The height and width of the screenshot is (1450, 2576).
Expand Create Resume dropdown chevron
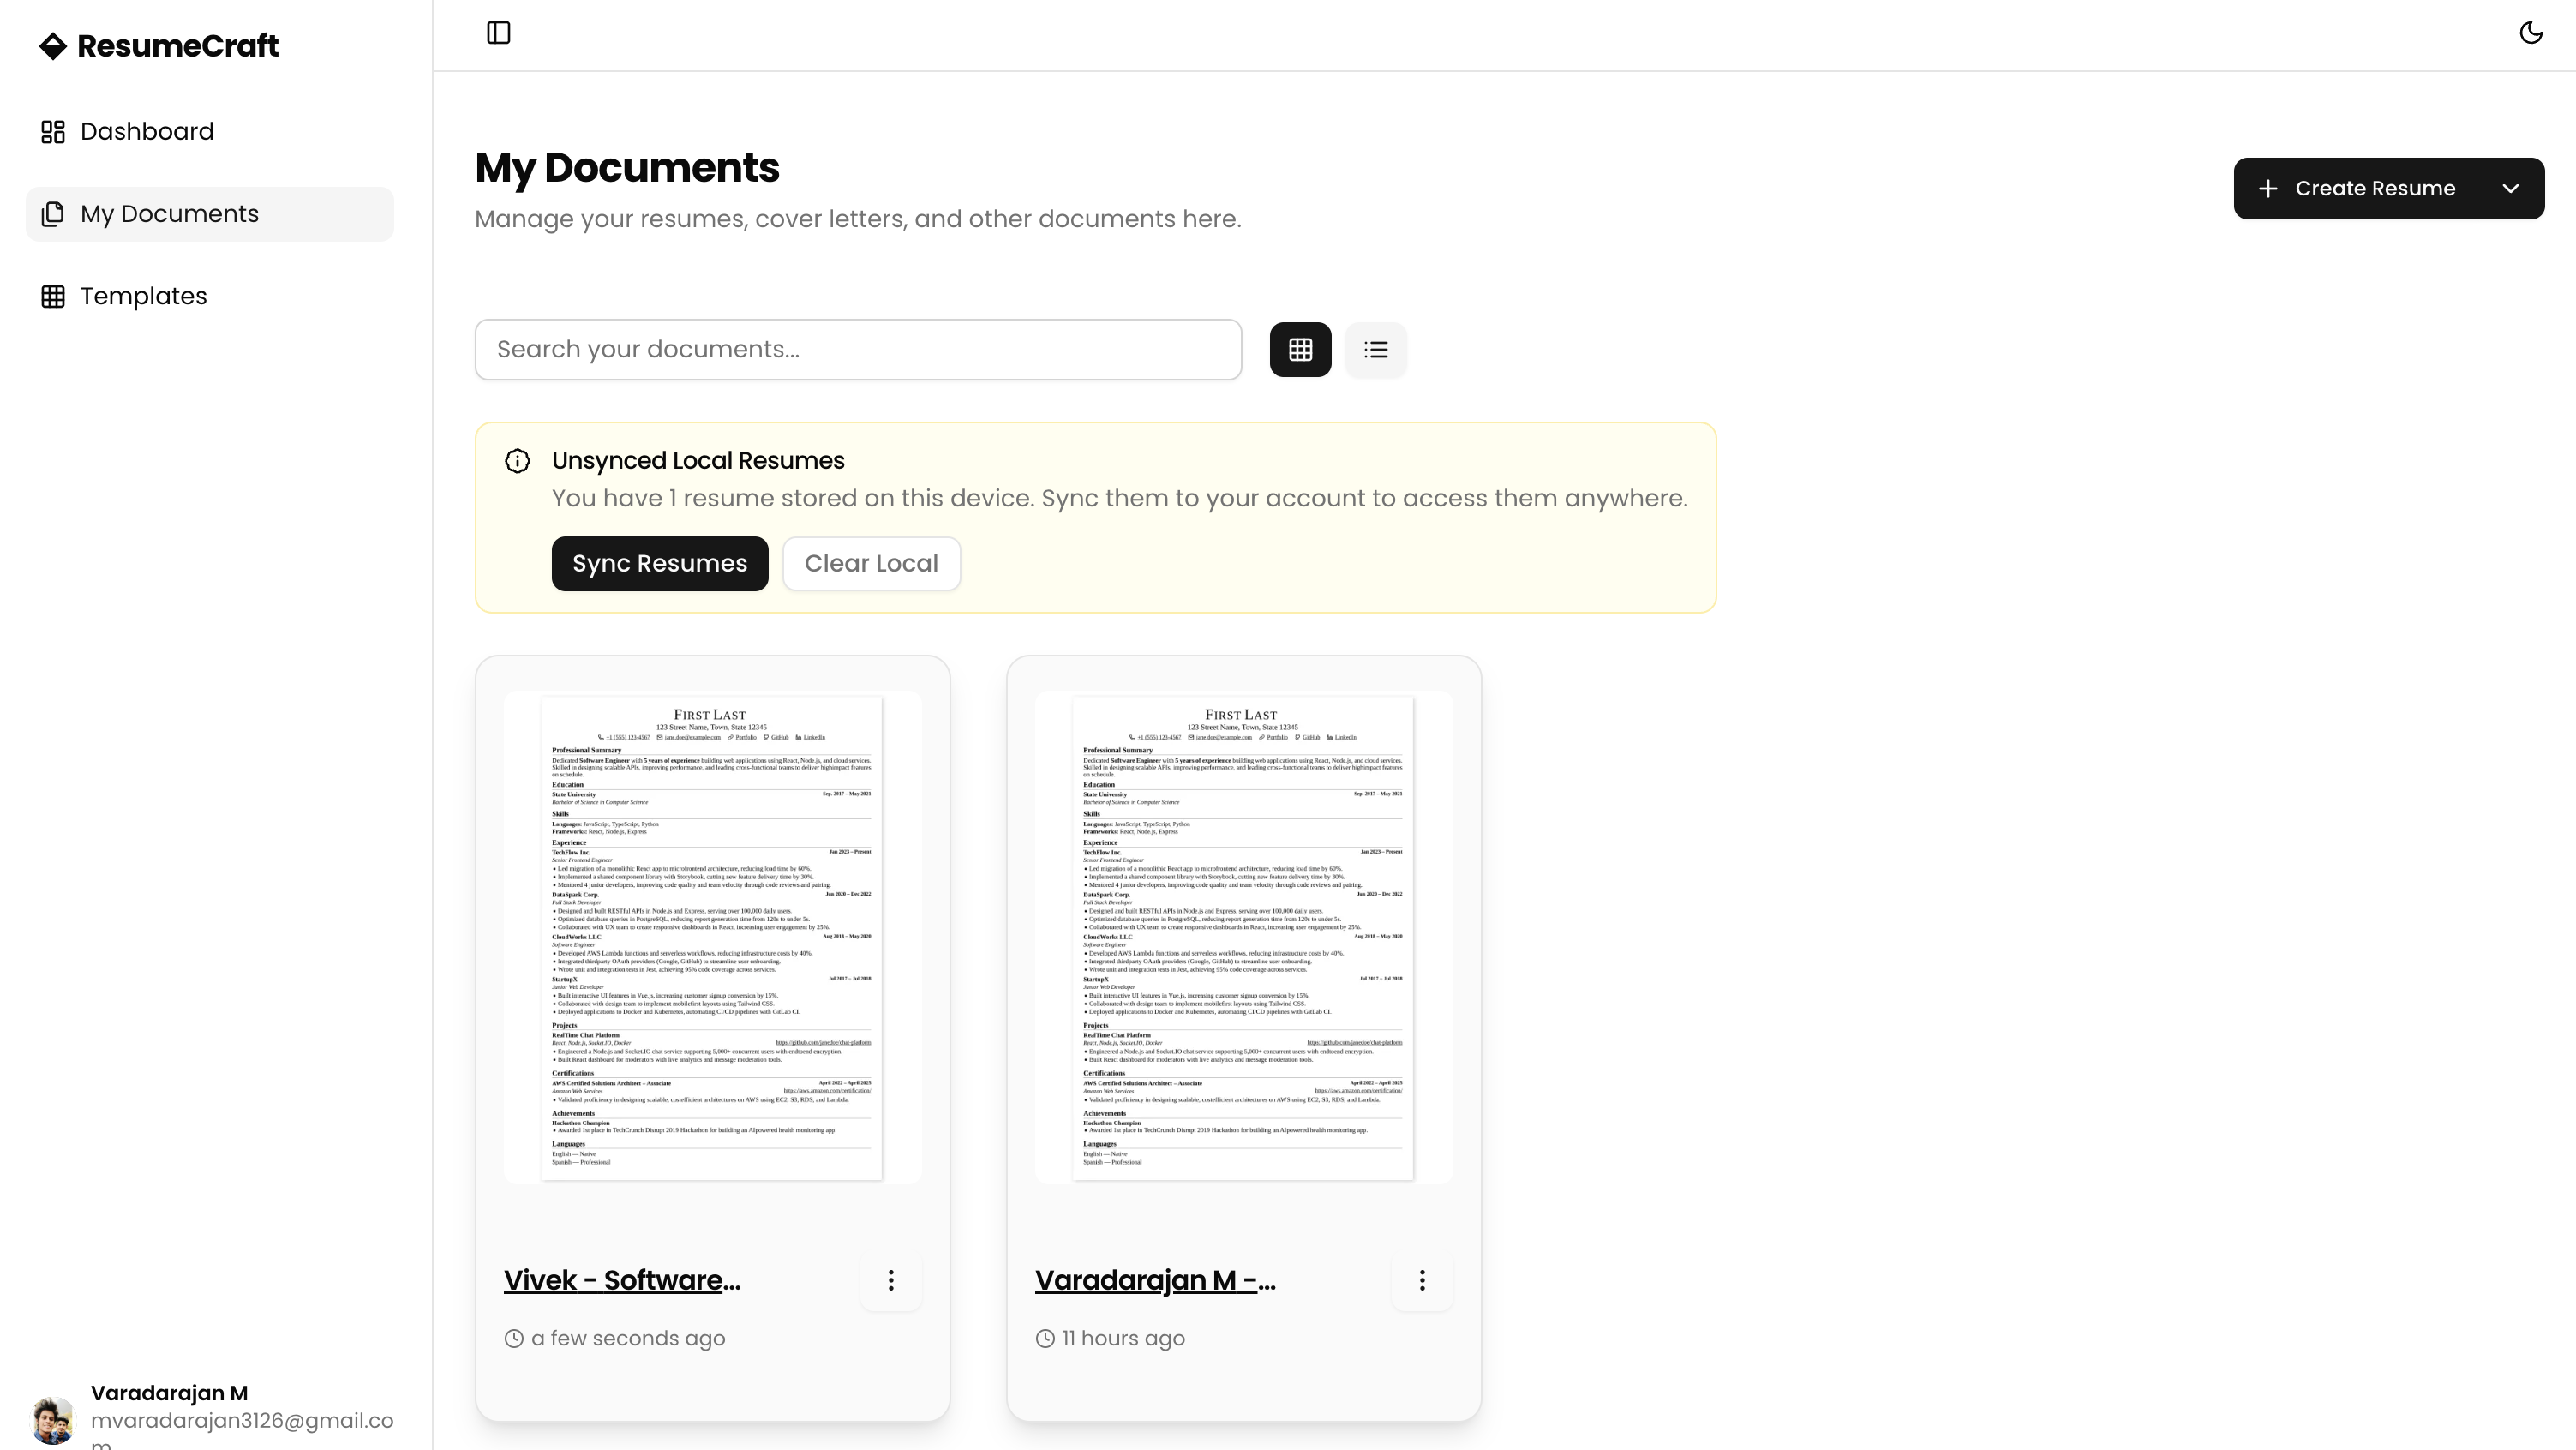click(2510, 189)
